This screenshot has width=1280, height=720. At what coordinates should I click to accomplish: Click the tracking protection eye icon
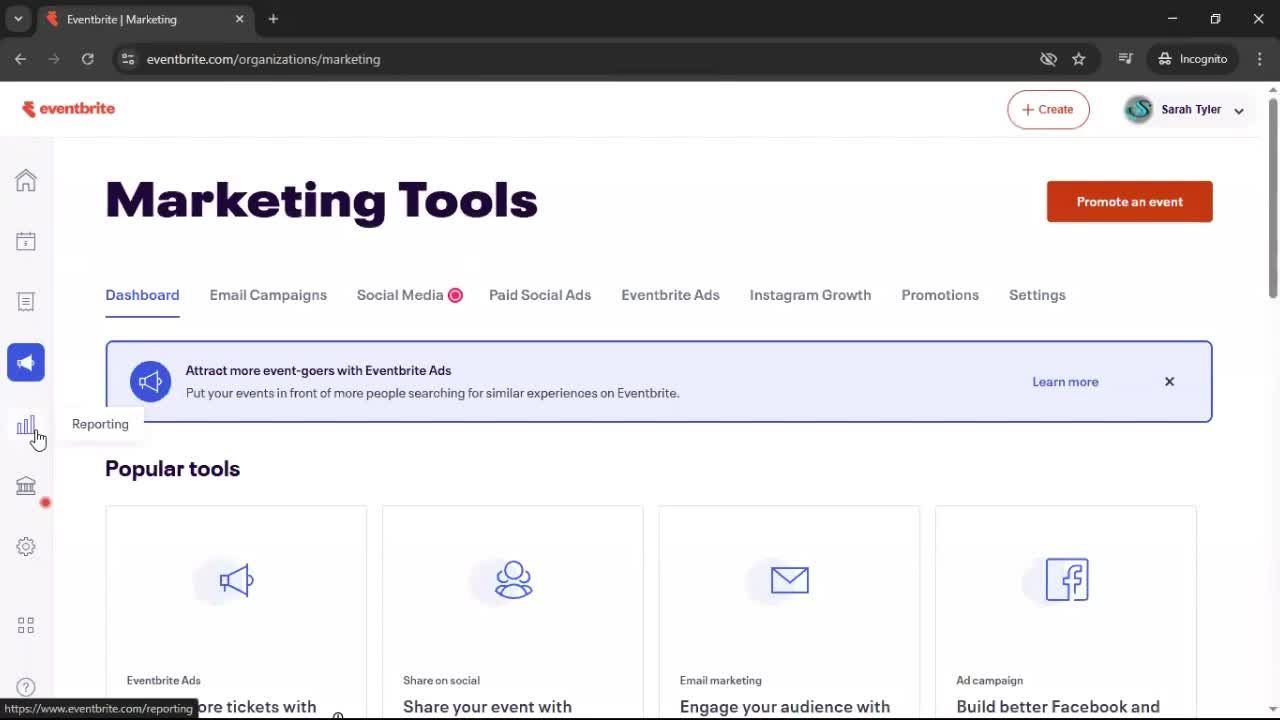click(x=1048, y=59)
